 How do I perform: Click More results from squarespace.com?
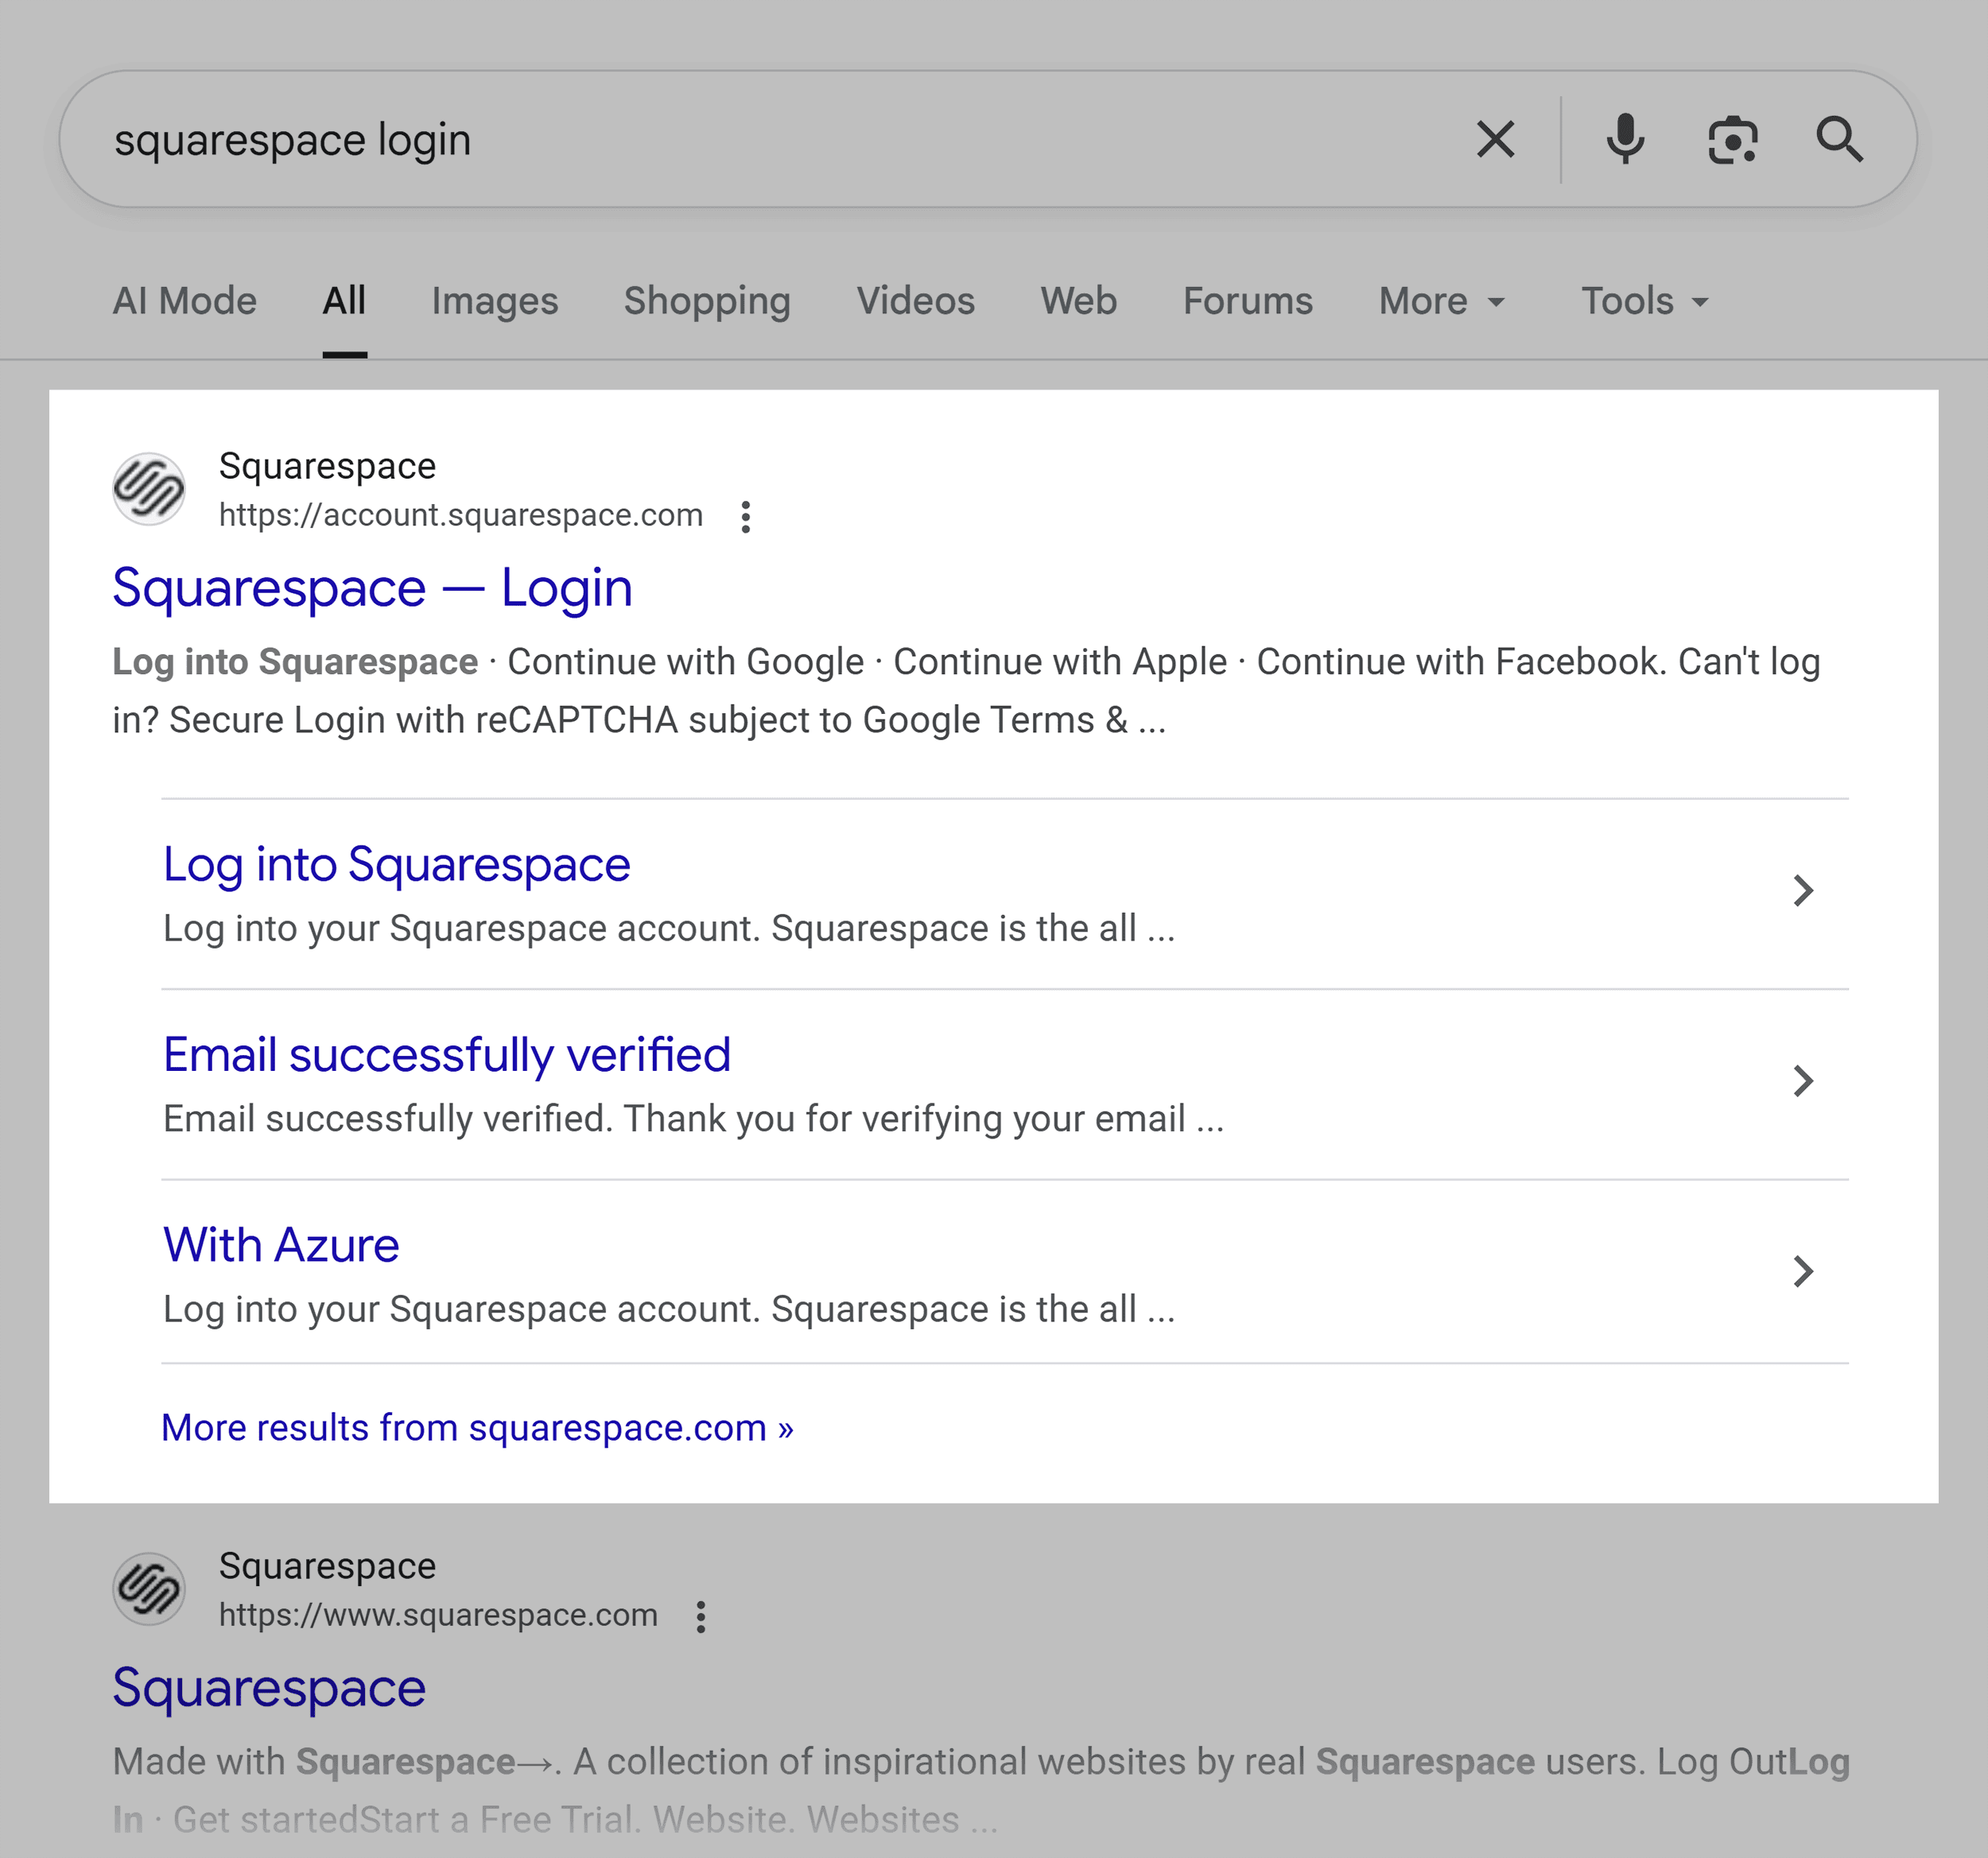pyautogui.click(x=477, y=1427)
